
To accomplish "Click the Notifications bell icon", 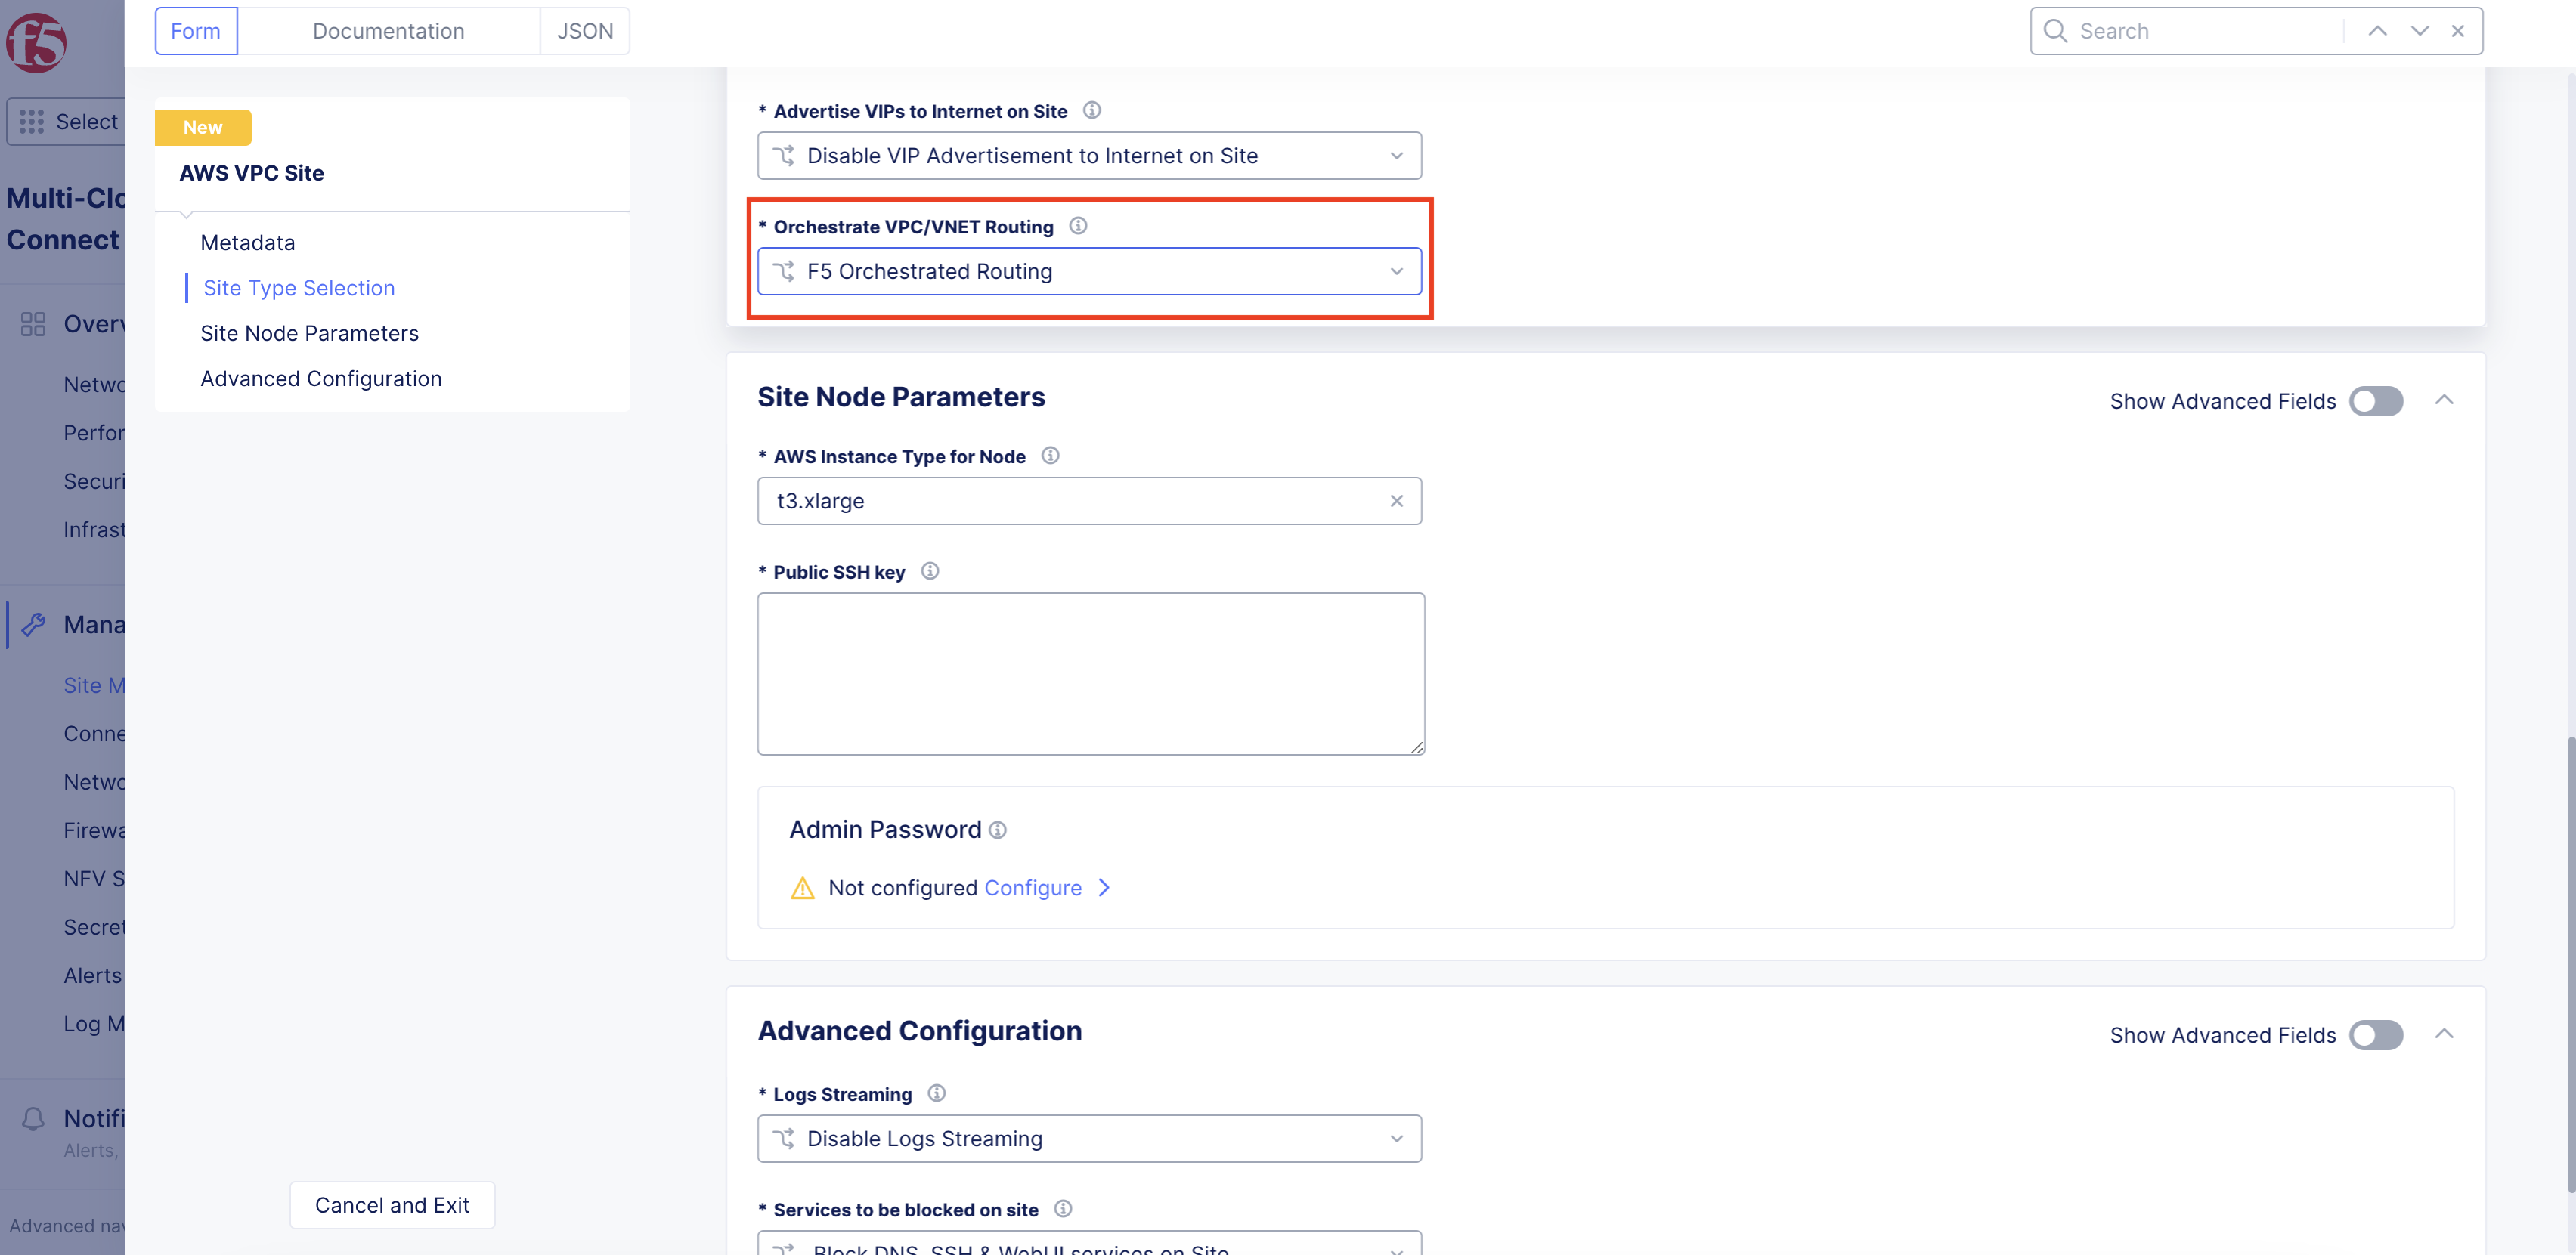I will 33,1118.
